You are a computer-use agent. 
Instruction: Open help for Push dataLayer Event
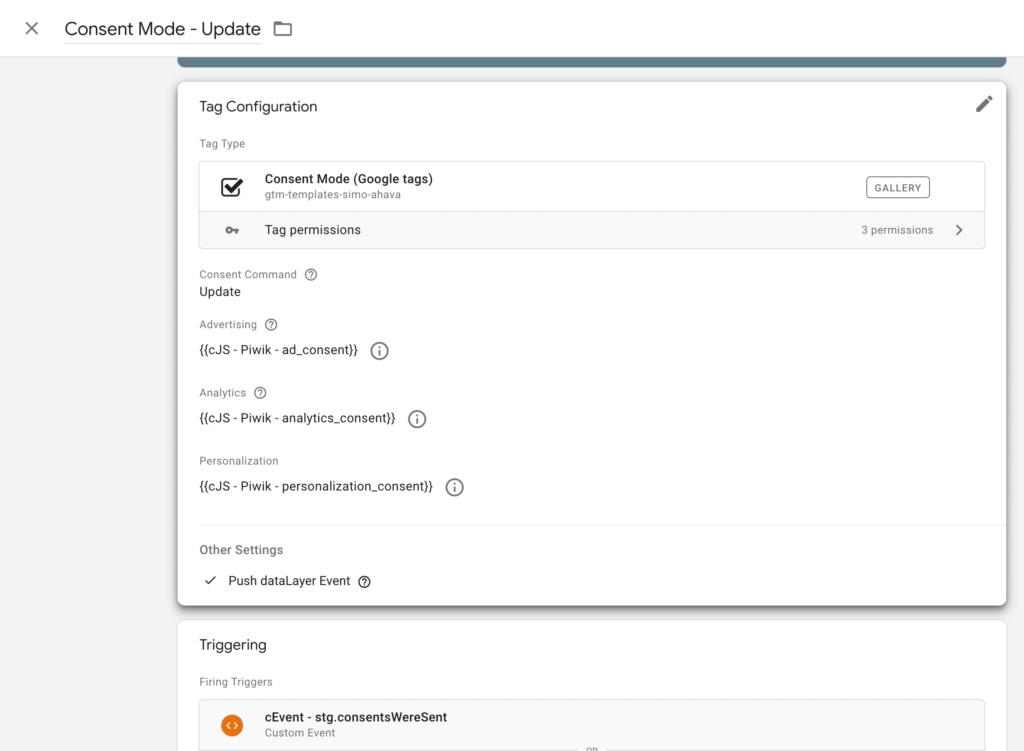click(364, 582)
